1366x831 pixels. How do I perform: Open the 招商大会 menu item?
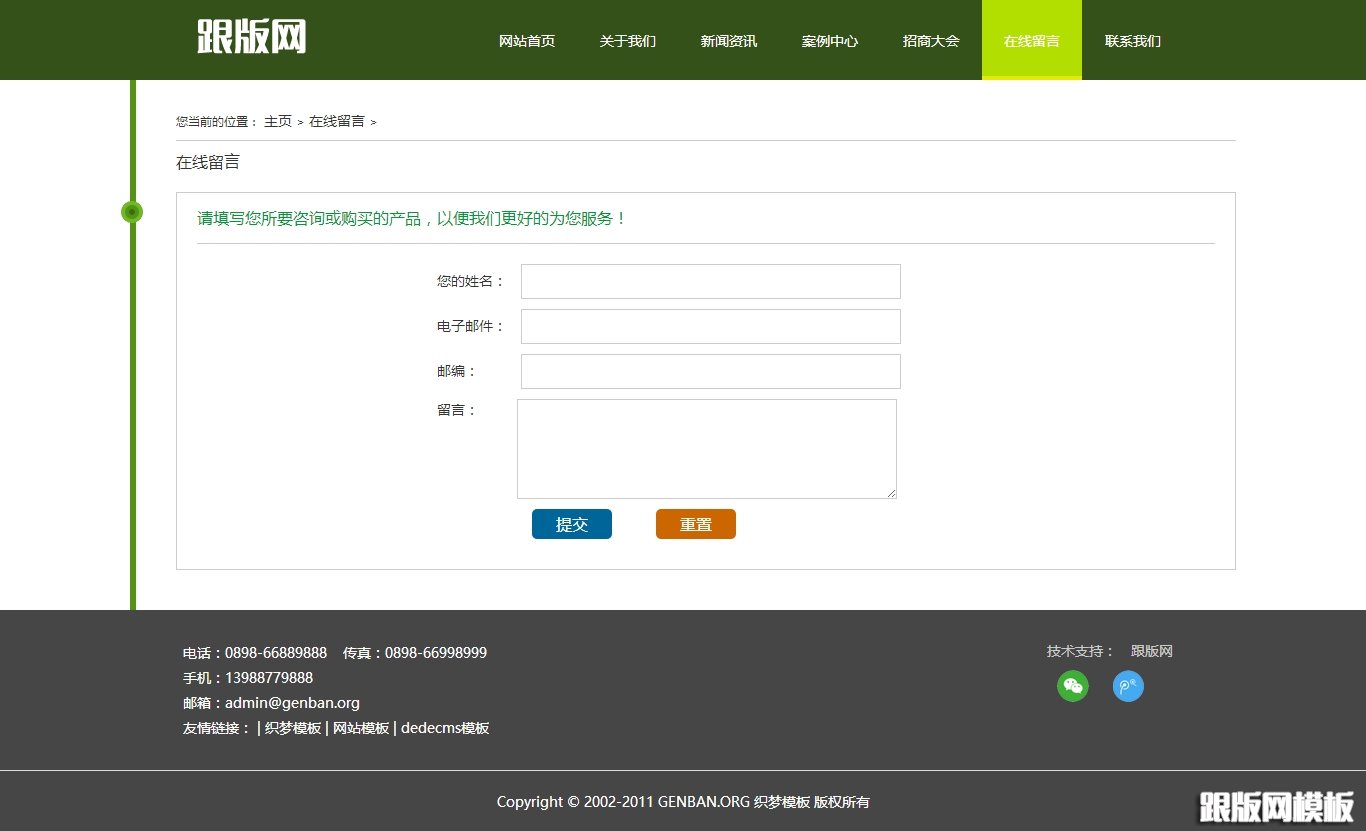click(931, 41)
